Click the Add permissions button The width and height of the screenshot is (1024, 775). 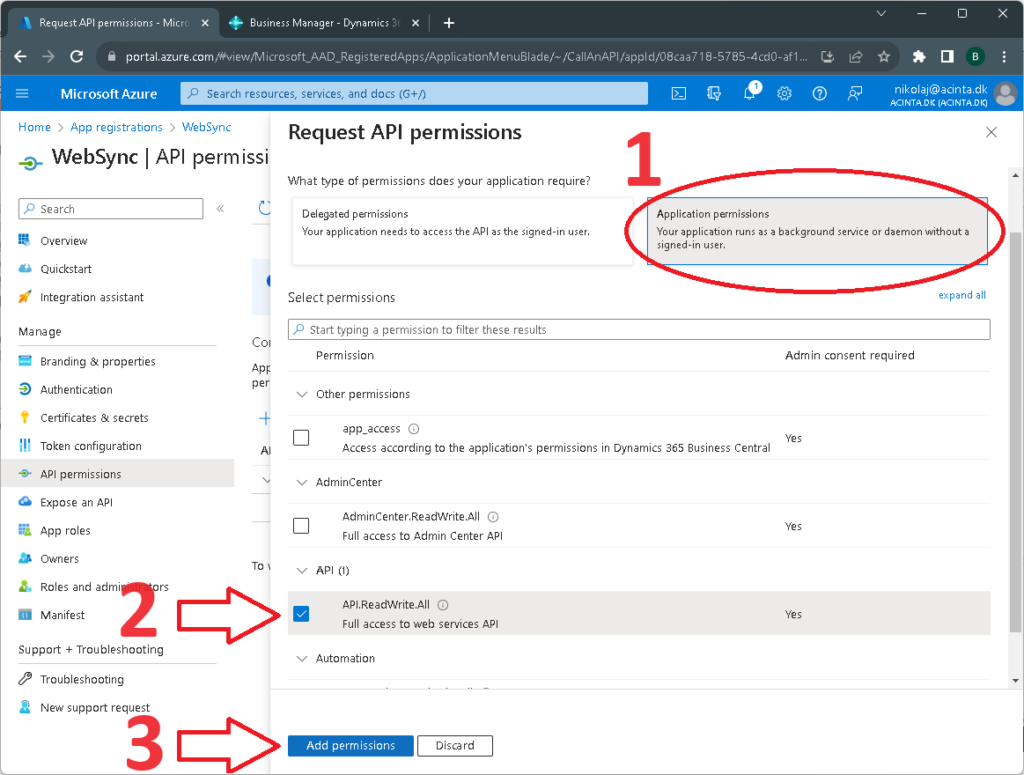click(350, 745)
